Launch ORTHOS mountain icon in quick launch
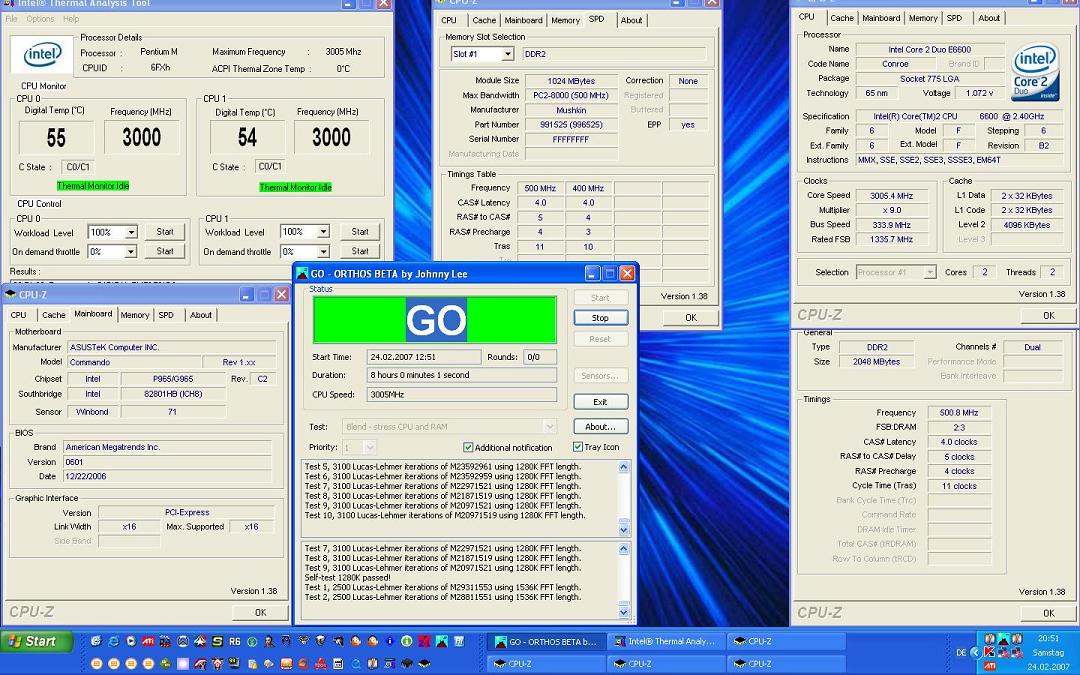Screen dimensions: 1080x675 [x=442, y=641]
